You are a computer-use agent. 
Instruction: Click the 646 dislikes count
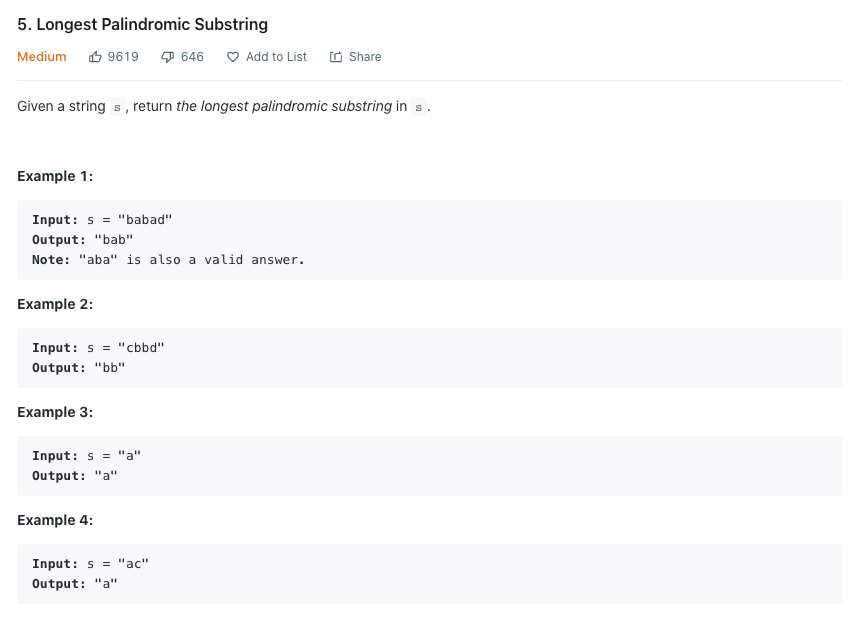(x=192, y=57)
